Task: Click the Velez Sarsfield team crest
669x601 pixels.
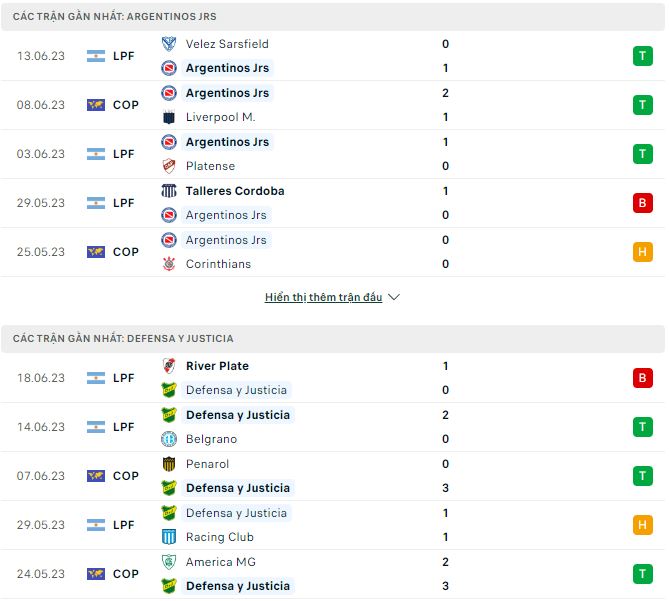Action: [x=169, y=44]
